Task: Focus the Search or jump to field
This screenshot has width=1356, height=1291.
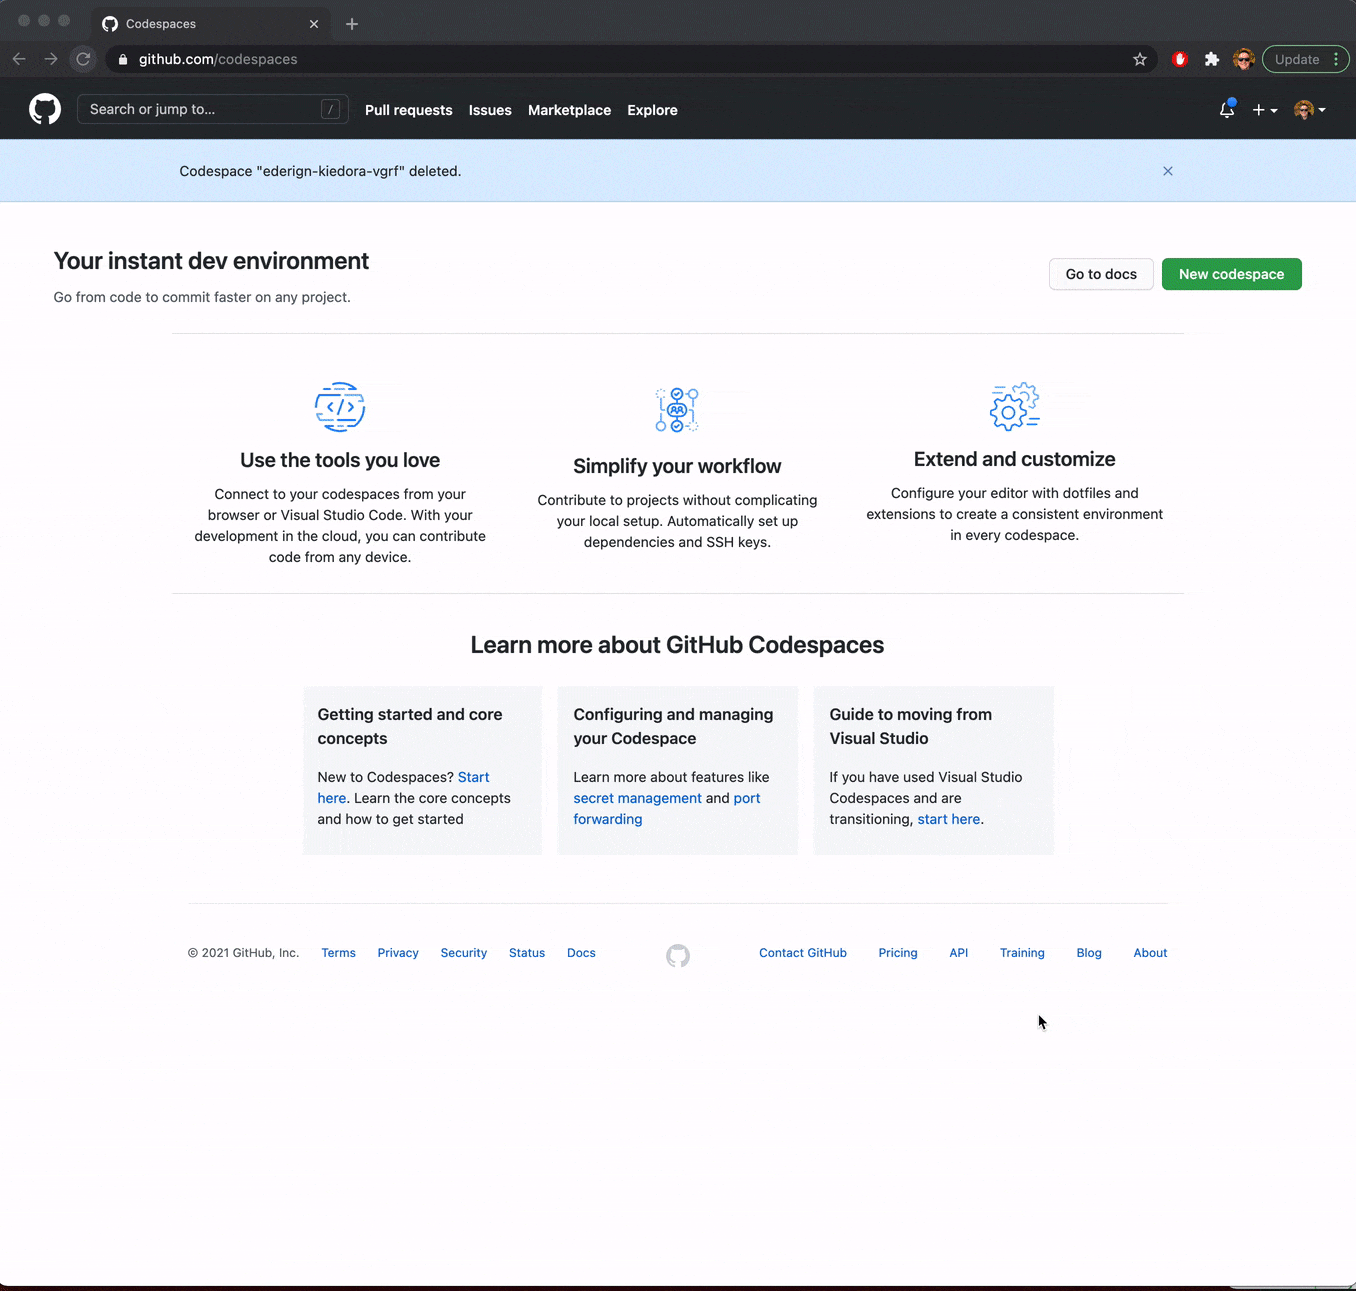Action: [212, 109]
